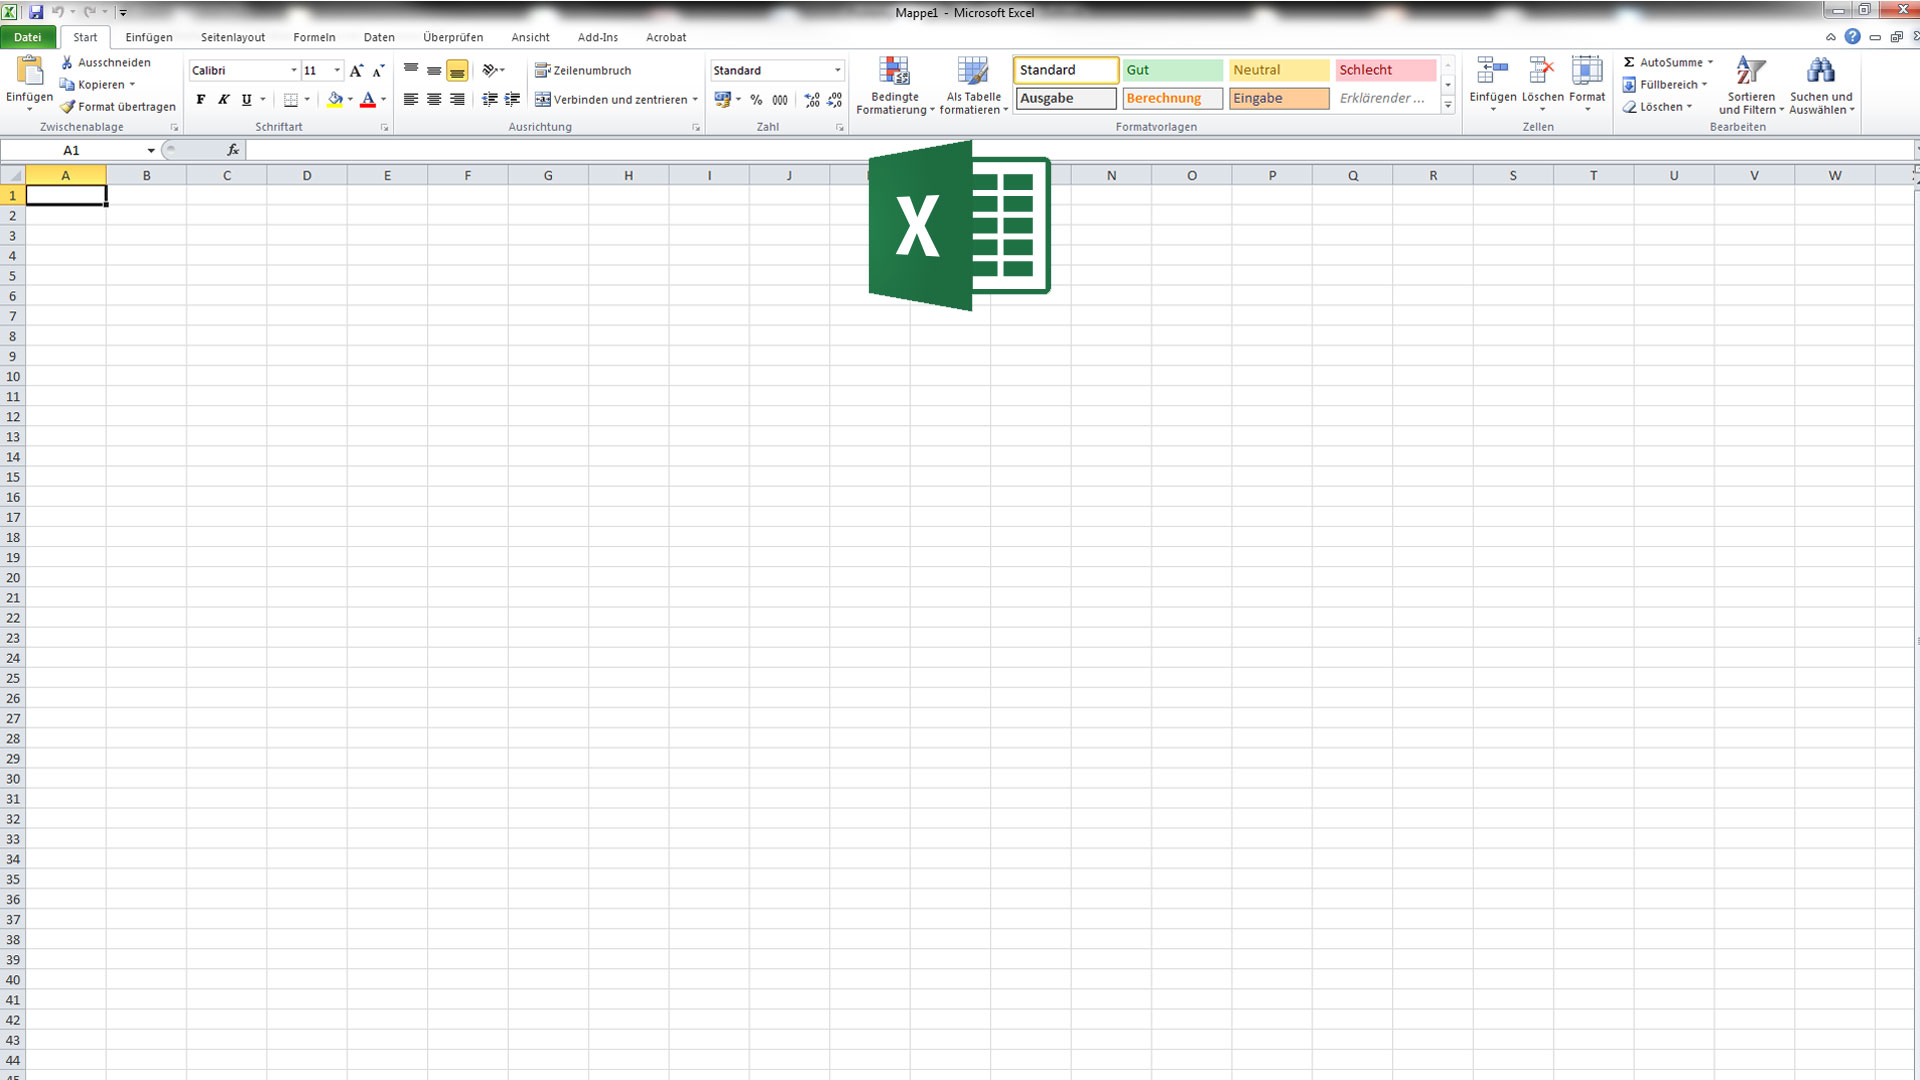Screen dimensions: 1920x1080
Task: Click the AutoSumme sigma icon
Action: (x=1629, y=62)
